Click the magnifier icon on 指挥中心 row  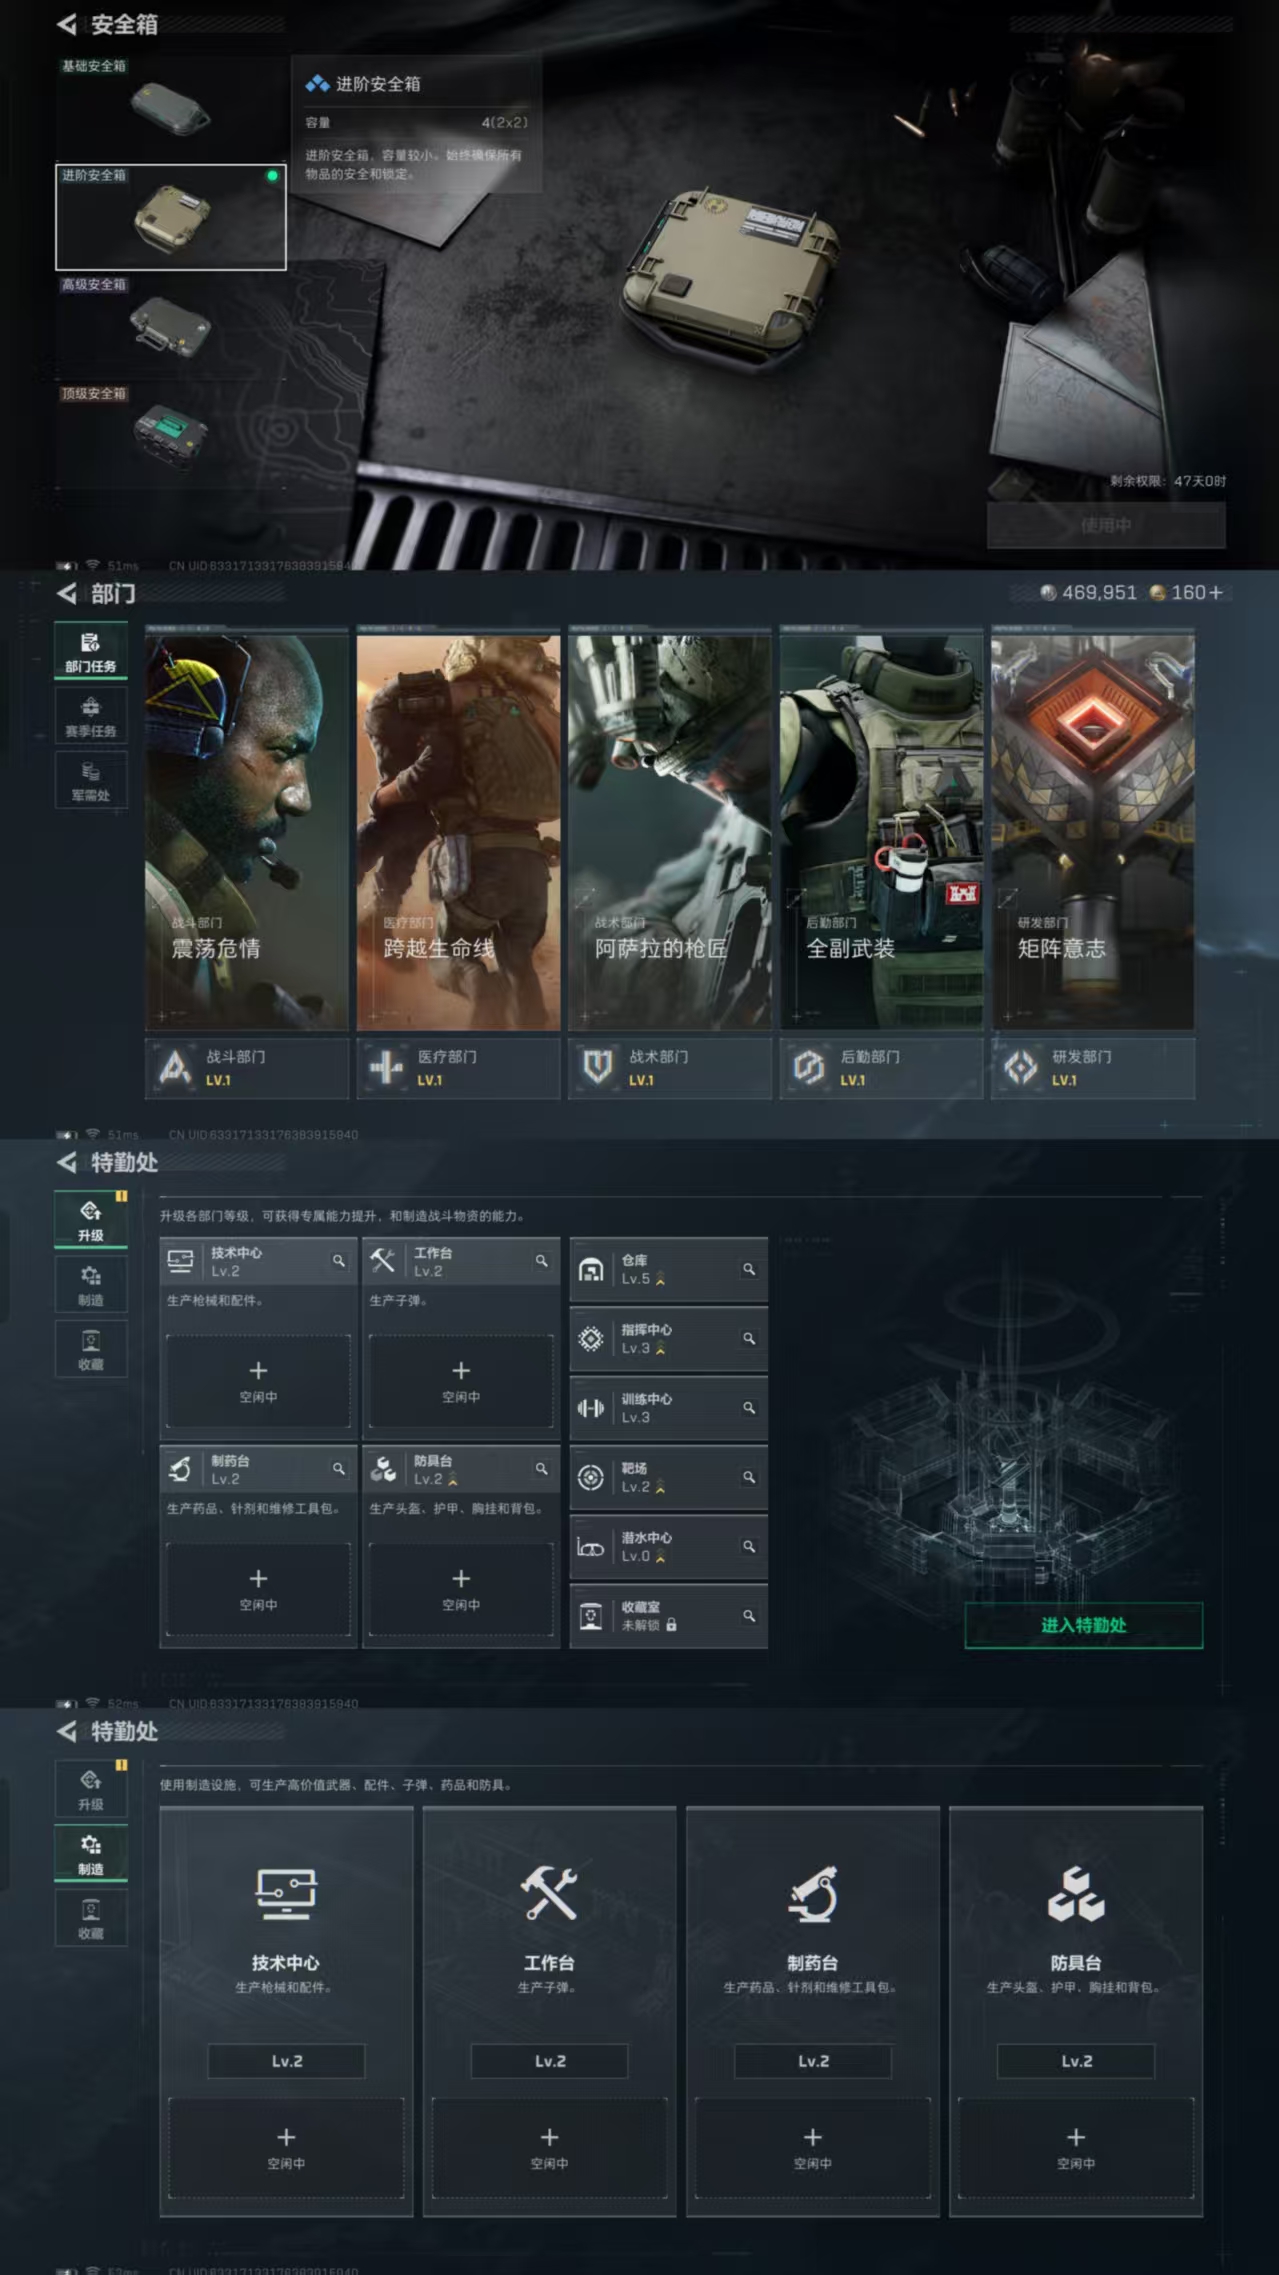(748, 1338)
